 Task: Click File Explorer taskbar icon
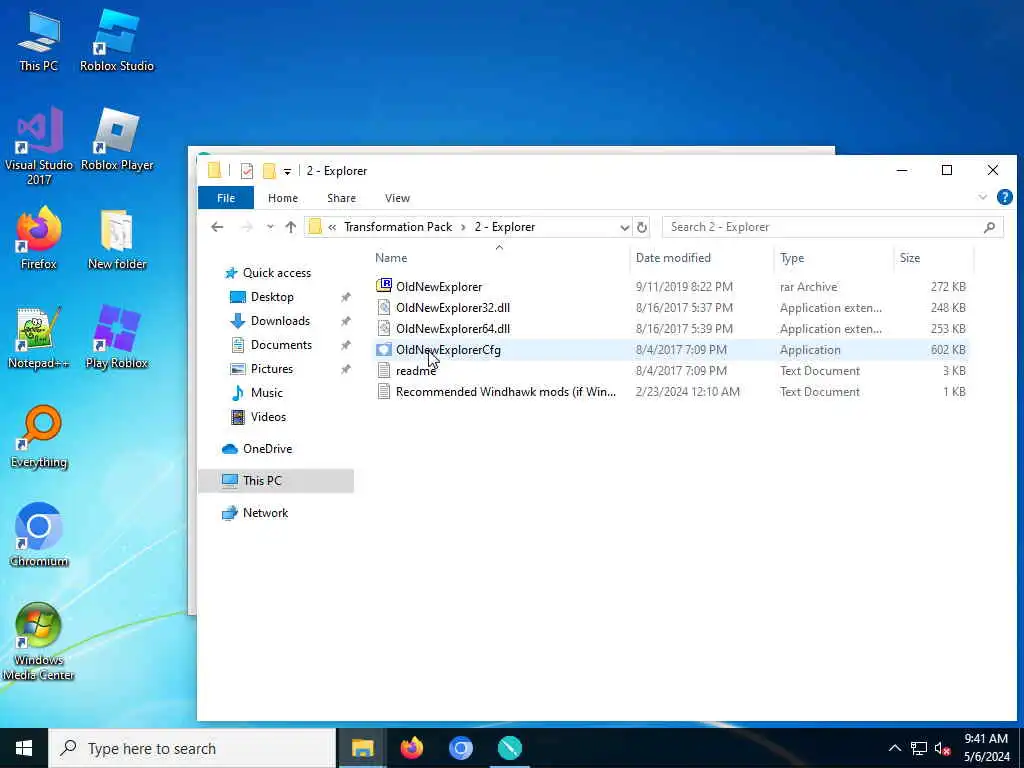pos(362,748)
